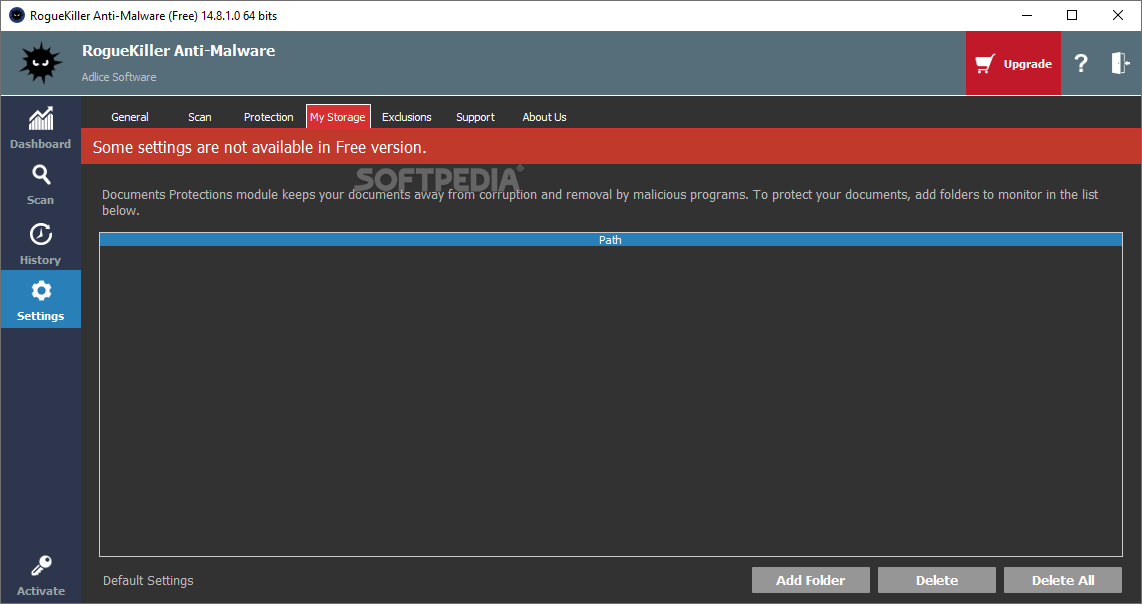The width and height of the screenshot is (1142, 604).
Task: Select the Settings sidebar section
Action: point(40,299)
